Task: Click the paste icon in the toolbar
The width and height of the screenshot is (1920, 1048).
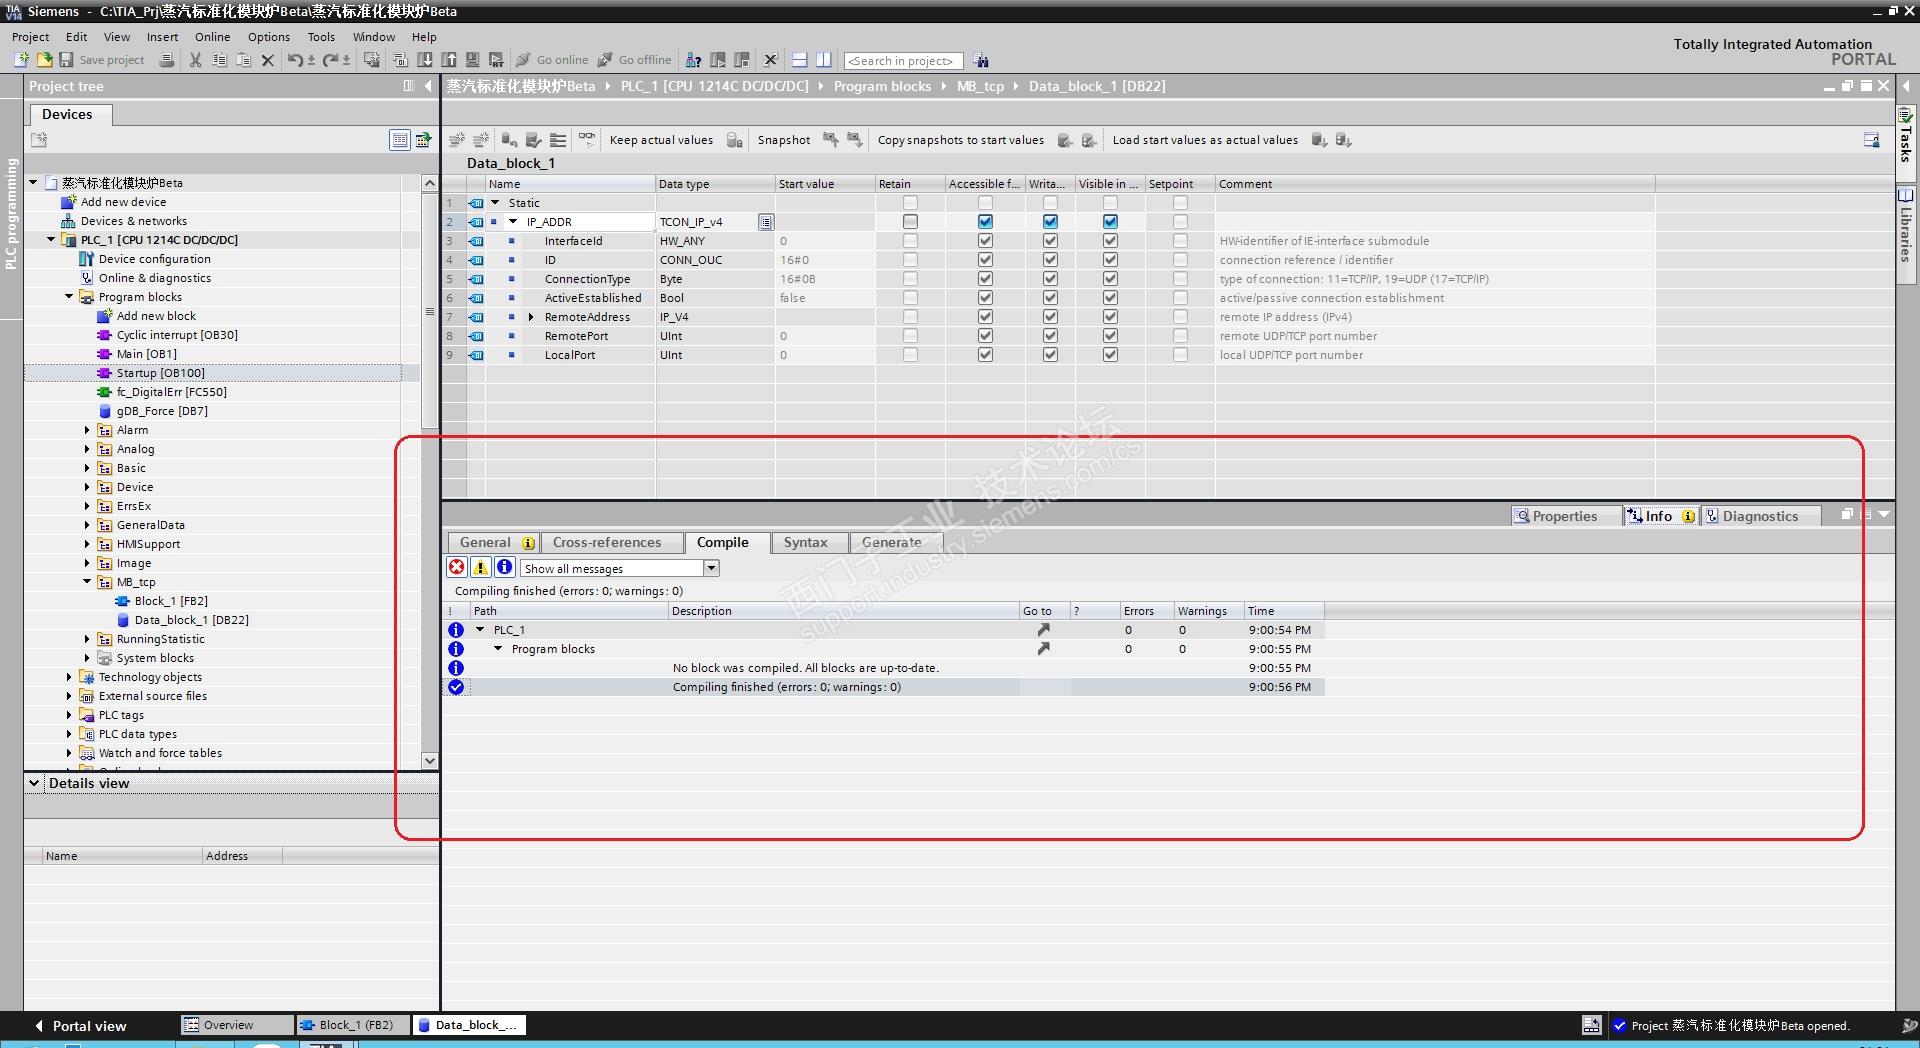Action: point(243,60)
